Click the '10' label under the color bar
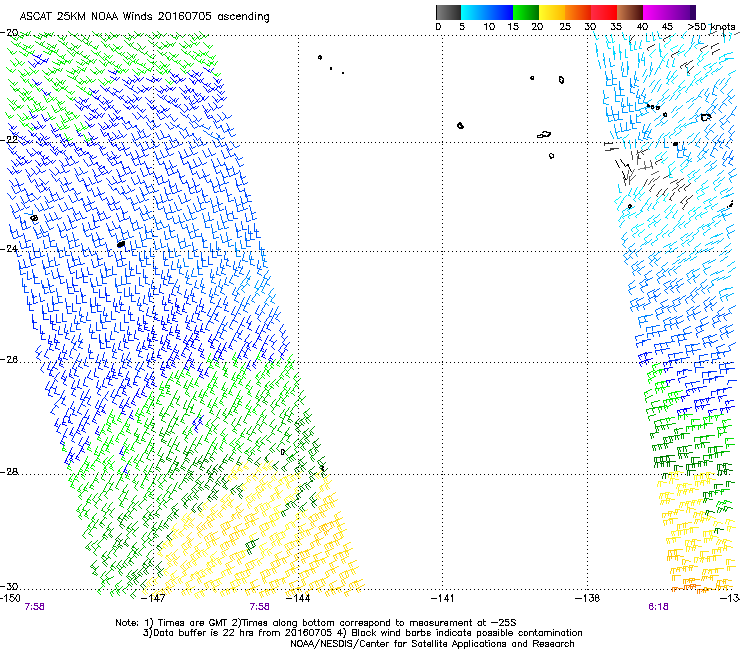 [489, 27]
